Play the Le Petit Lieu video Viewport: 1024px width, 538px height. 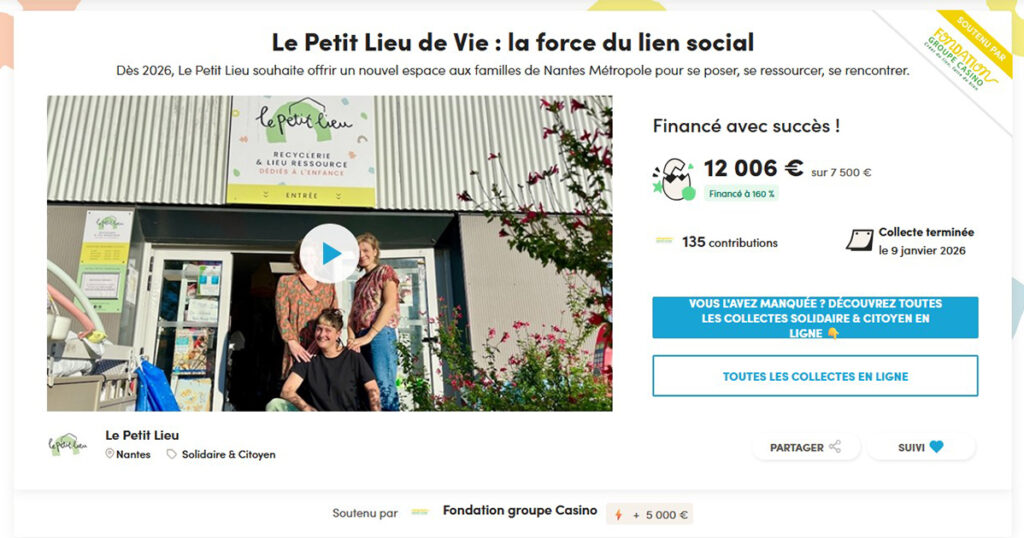[x=329, y=253]
